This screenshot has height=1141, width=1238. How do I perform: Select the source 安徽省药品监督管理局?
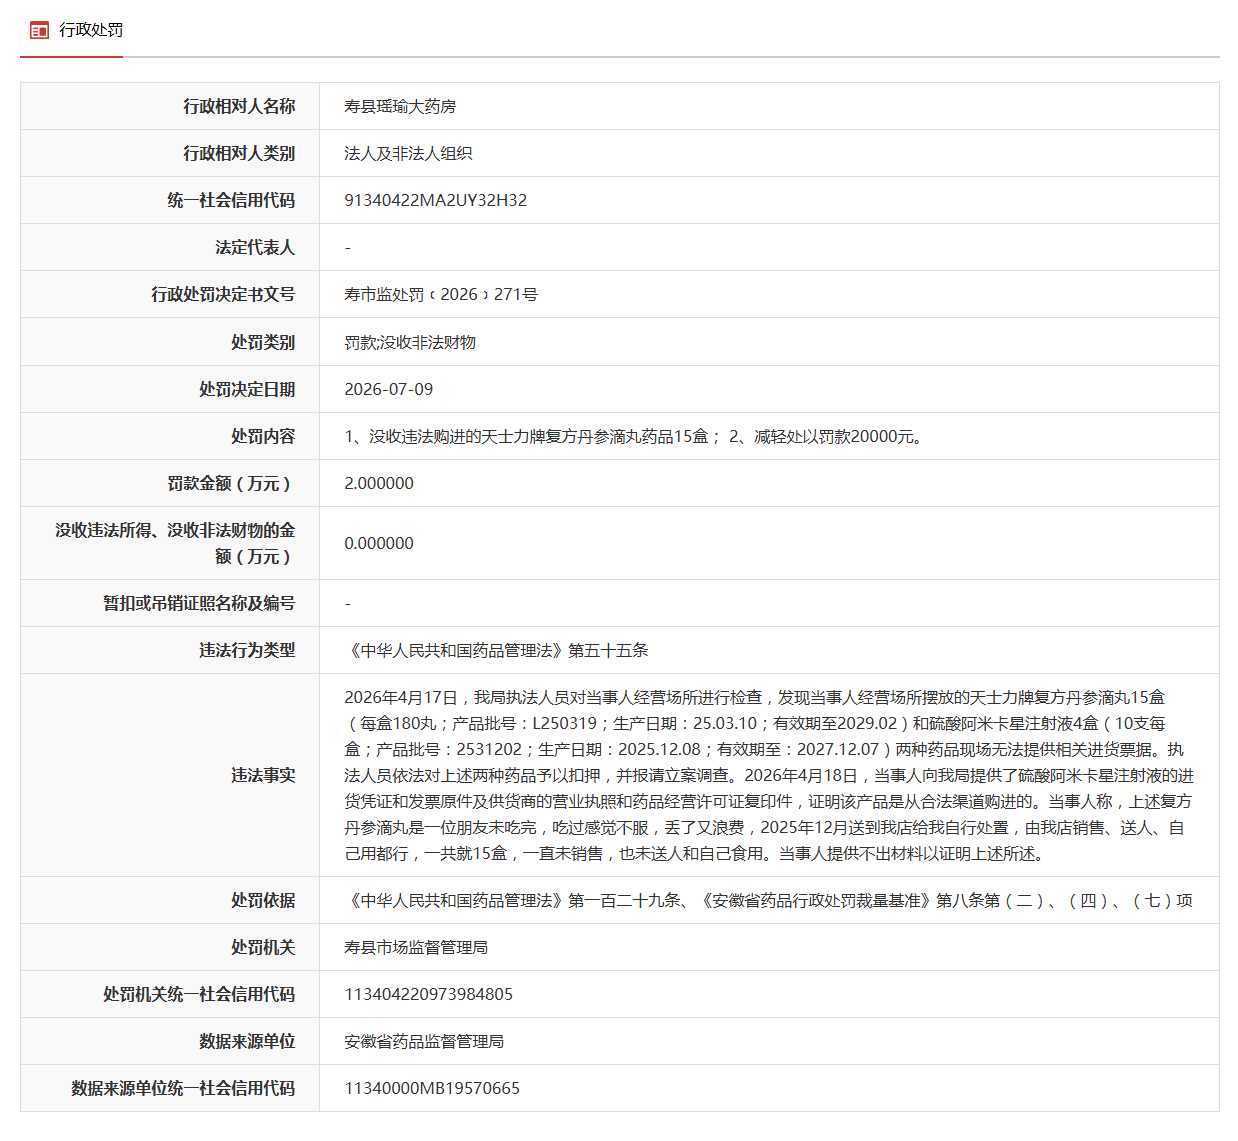(424, 1041)
